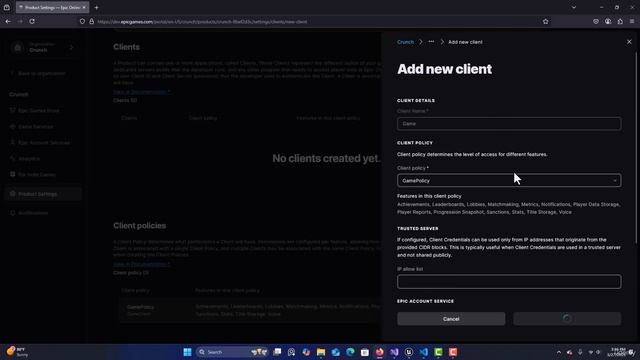
Task: Open the Microsoft Store taskbar icon
Action: (365, 352)
